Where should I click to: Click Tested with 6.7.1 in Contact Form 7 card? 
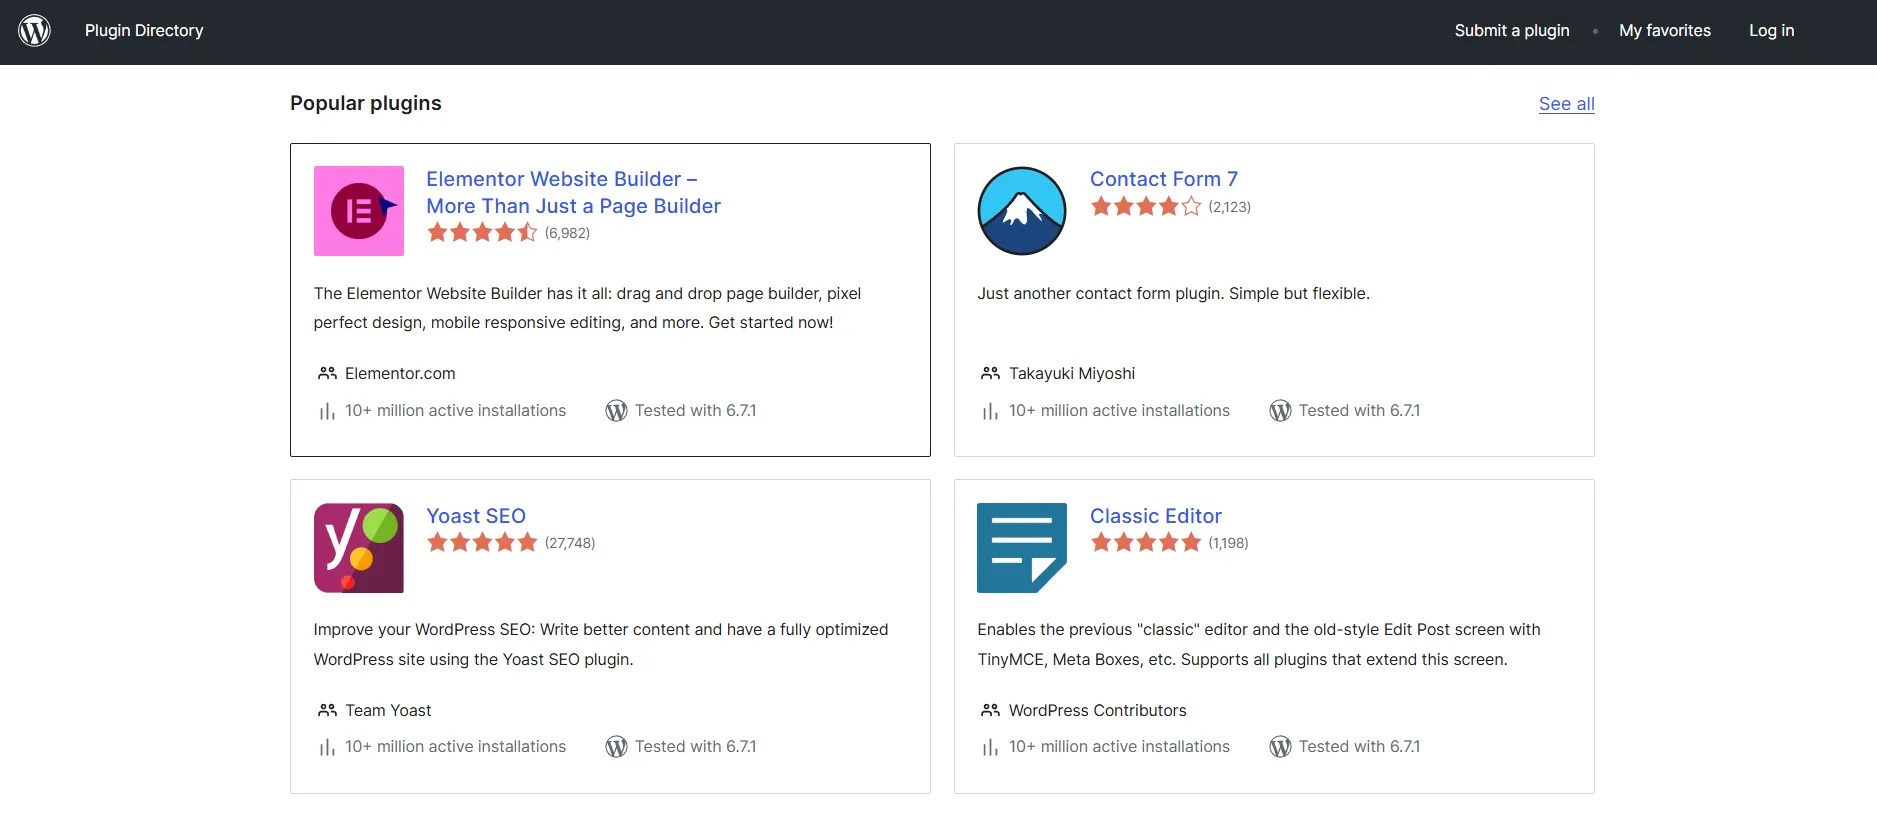pos(1359,411)
